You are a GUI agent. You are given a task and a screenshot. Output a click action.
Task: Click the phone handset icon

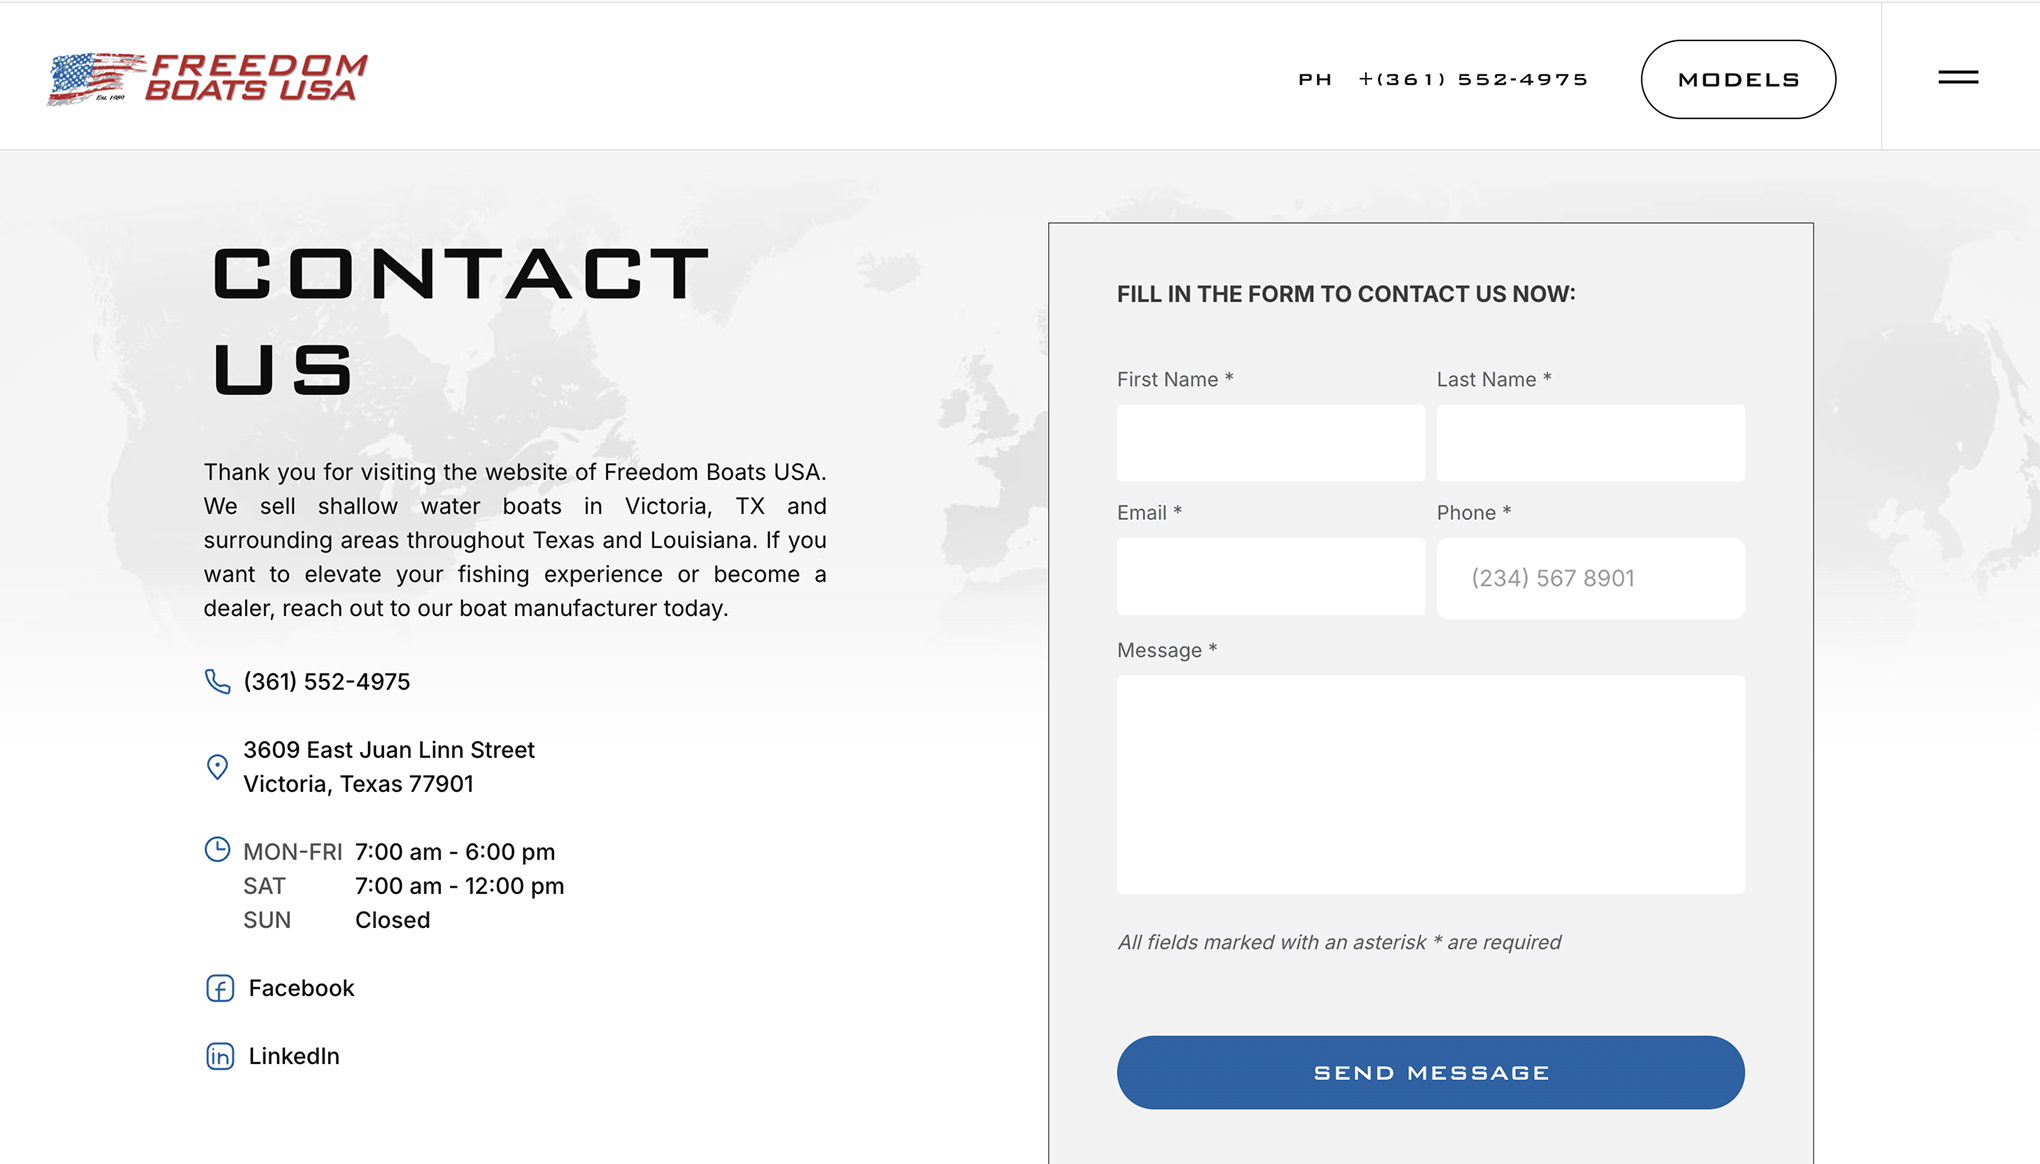(x=217, y=681)
